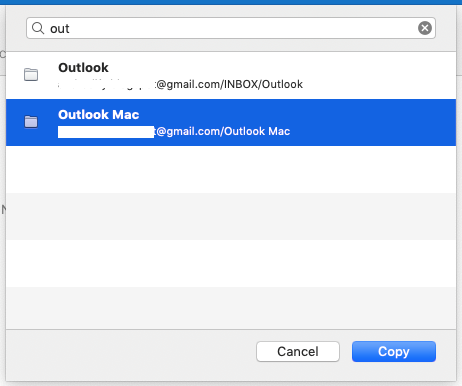462x386 pixels.
Task: Focus the search field containing 'out'
Action: 231,28
